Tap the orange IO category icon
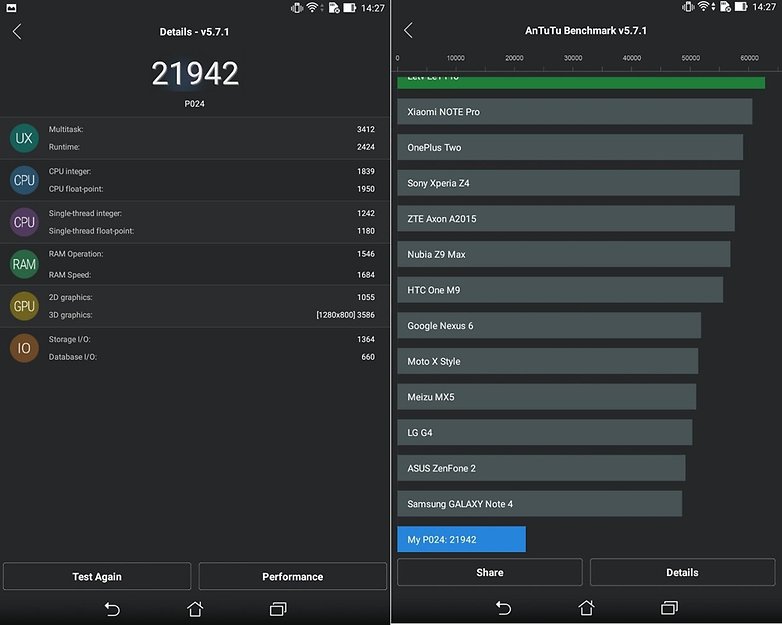Viewport: 782px width, 625px height. [x=24, y=348]
